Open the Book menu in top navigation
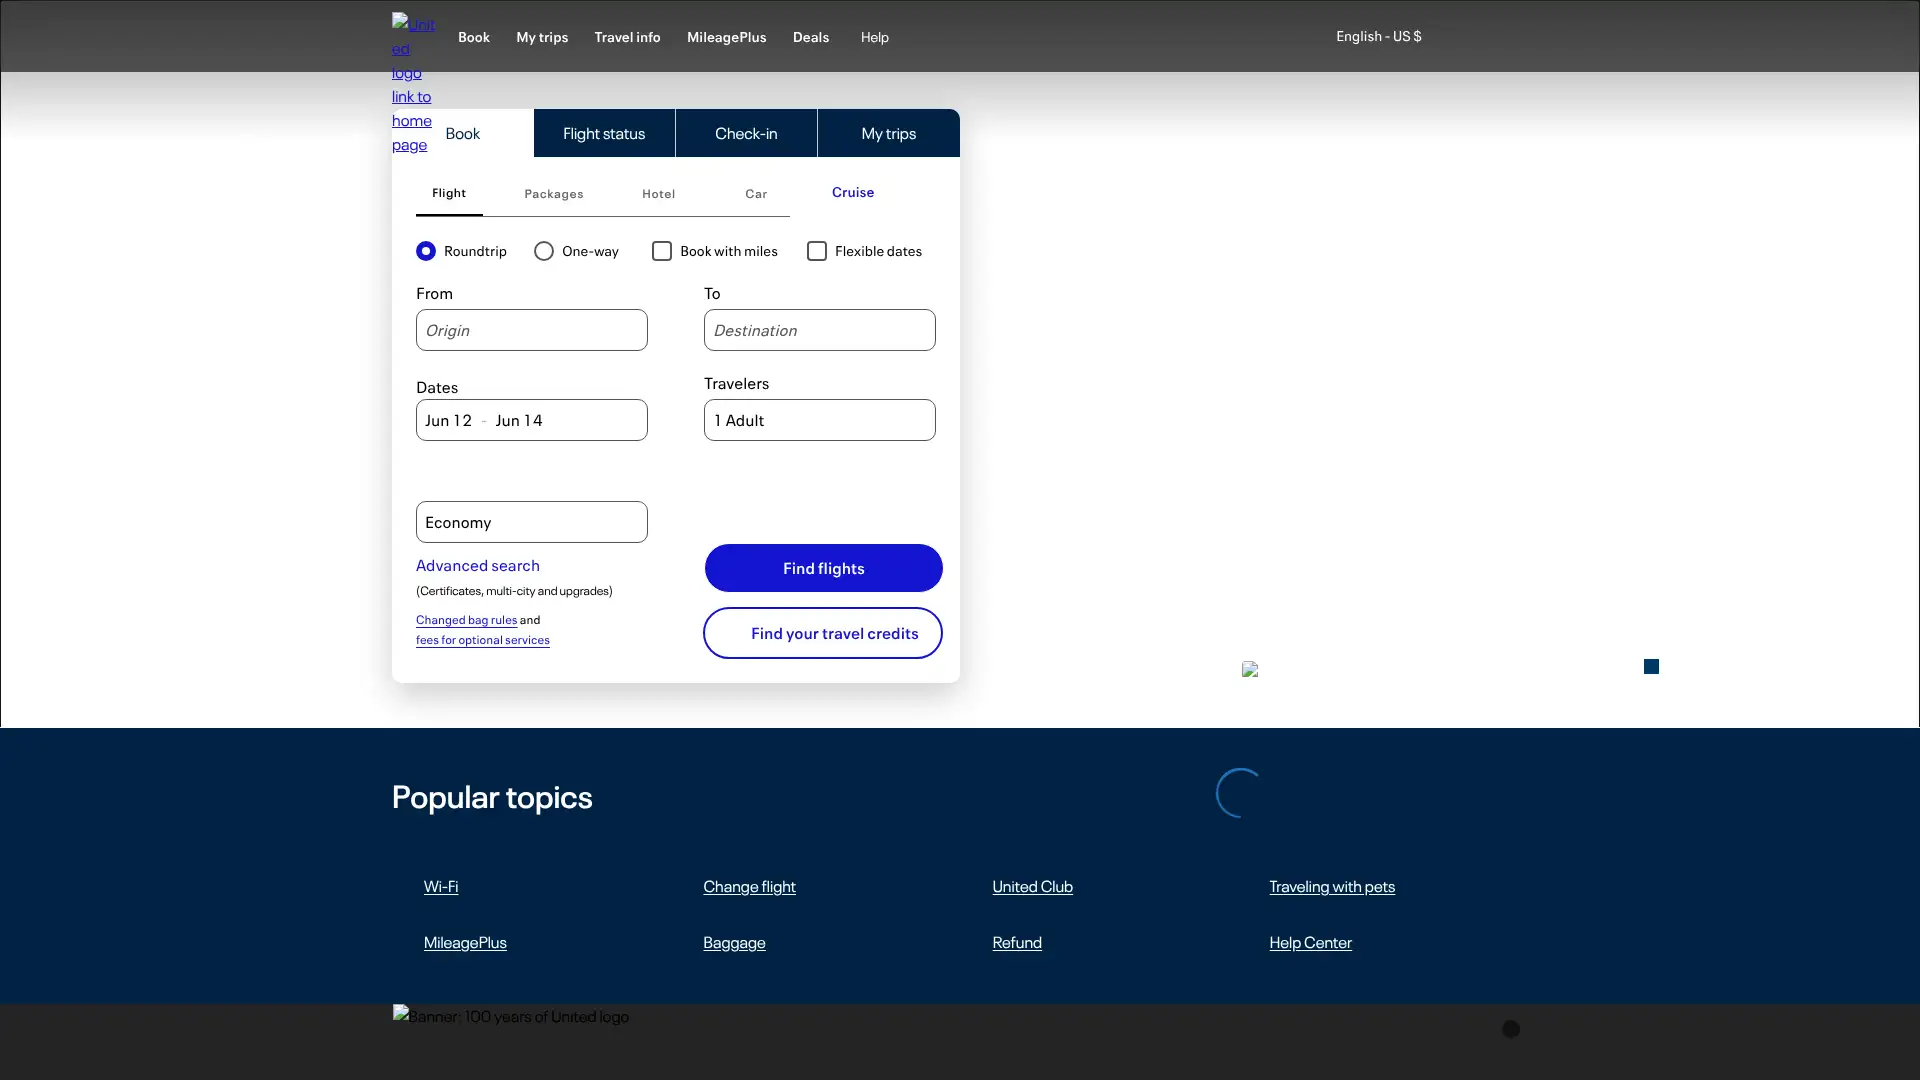This screenshot has height=1080, width=1920. click(474, 37)
